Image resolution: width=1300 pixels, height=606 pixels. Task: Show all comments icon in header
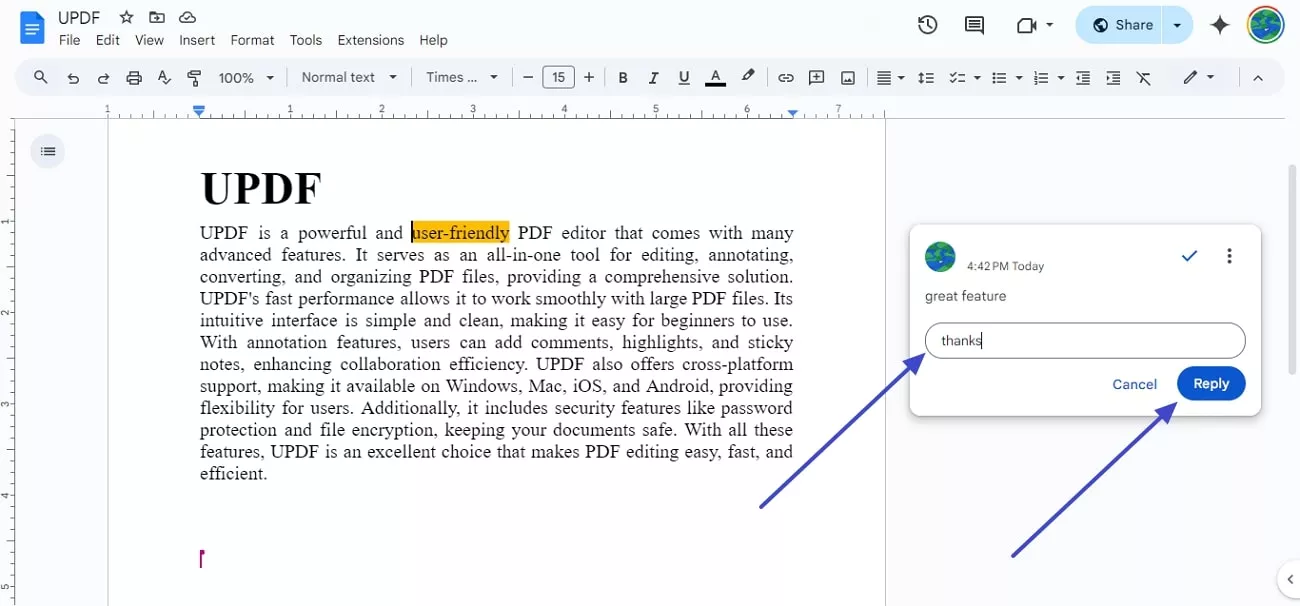click(974, 25)
